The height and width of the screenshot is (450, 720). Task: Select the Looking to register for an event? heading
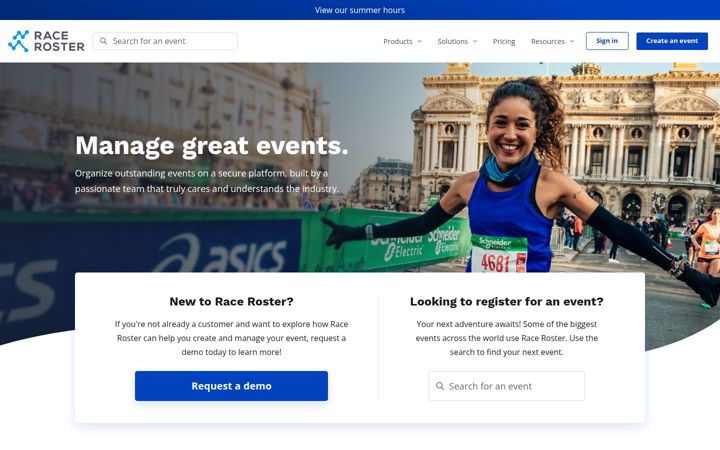click(x=506, y=301)
